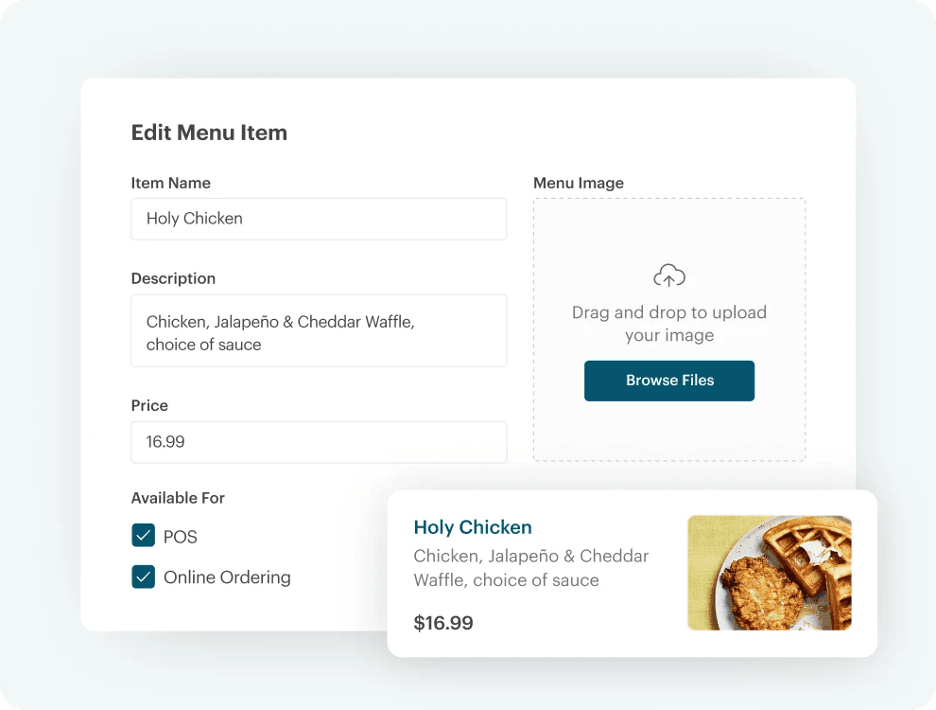The height and width of the screenshot is (710, 936).
Task: Click the Item Name field containing Holy Chicken
Action: pos(318,218)
